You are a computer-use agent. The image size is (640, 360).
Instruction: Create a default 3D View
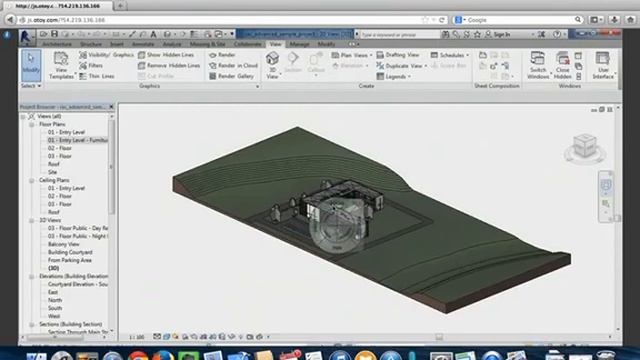coord(272,64)
